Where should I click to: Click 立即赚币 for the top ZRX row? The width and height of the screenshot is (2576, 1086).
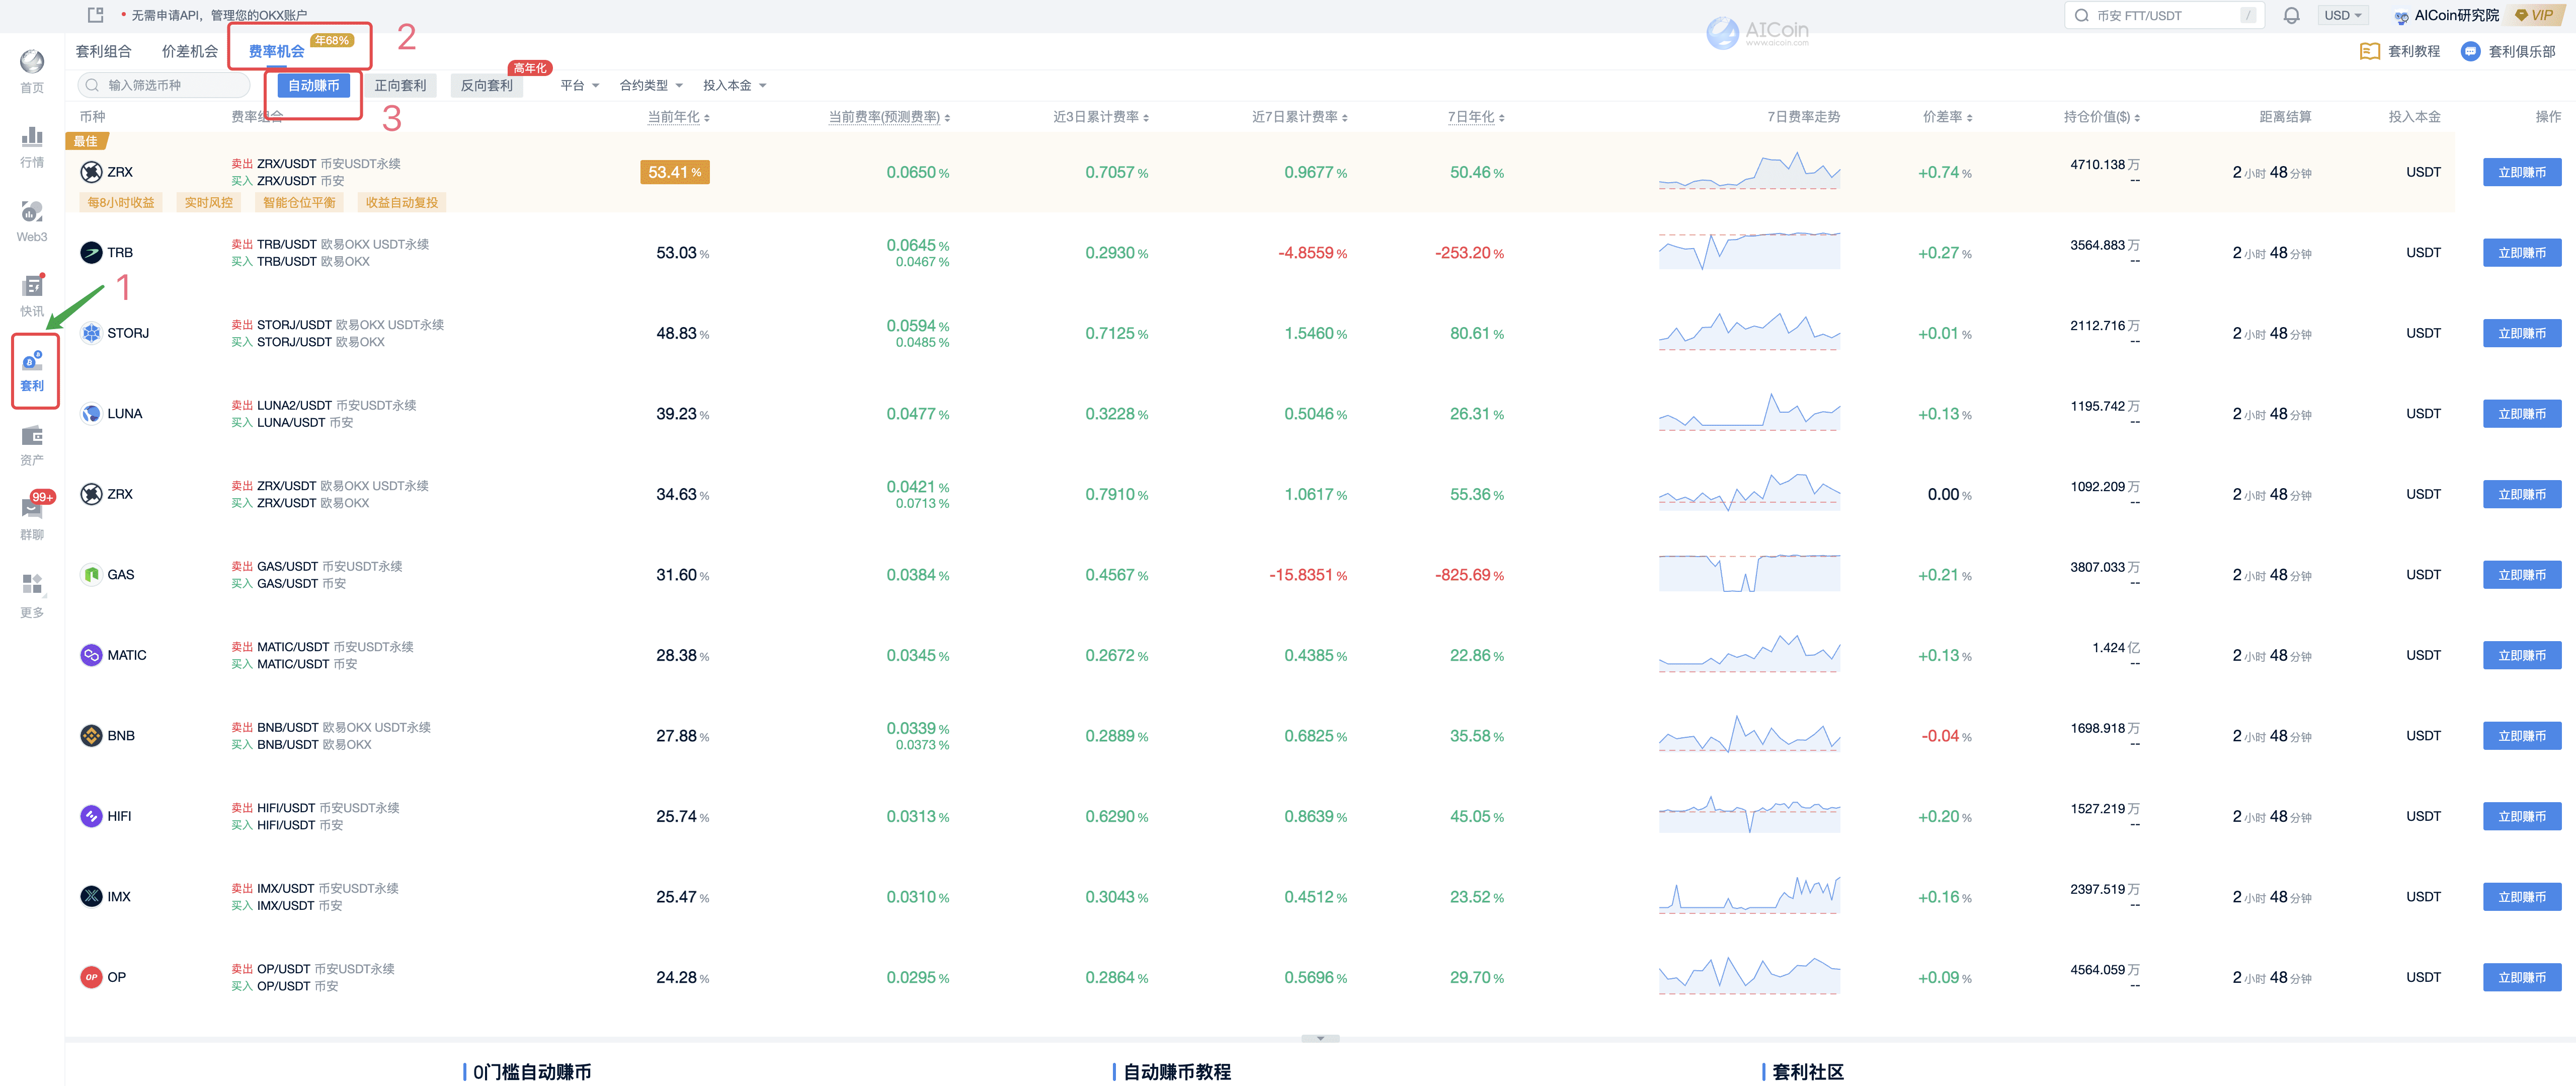tap(2521, 172)
